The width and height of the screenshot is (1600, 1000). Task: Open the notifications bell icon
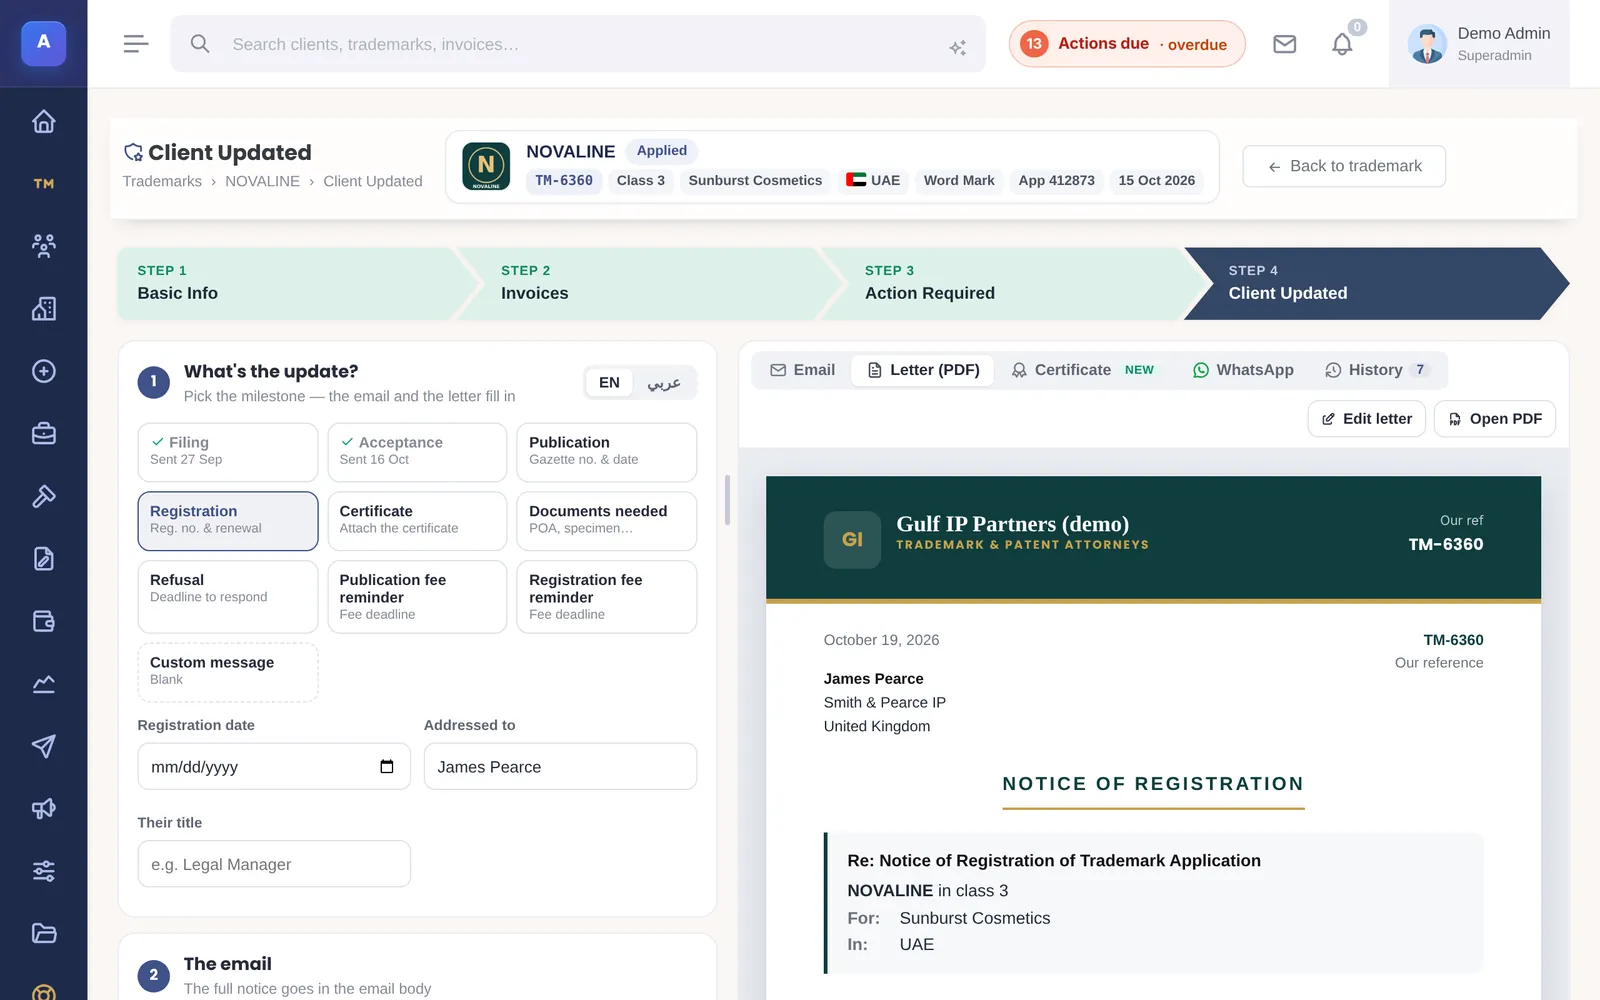tap(1342, 44)
